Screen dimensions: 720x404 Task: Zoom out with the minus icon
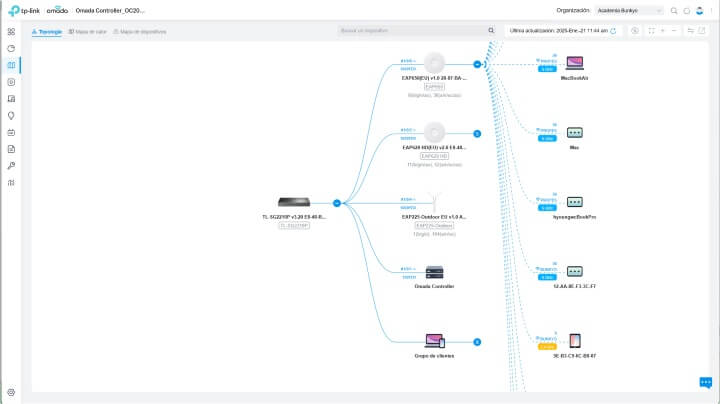tap(674, 31)
